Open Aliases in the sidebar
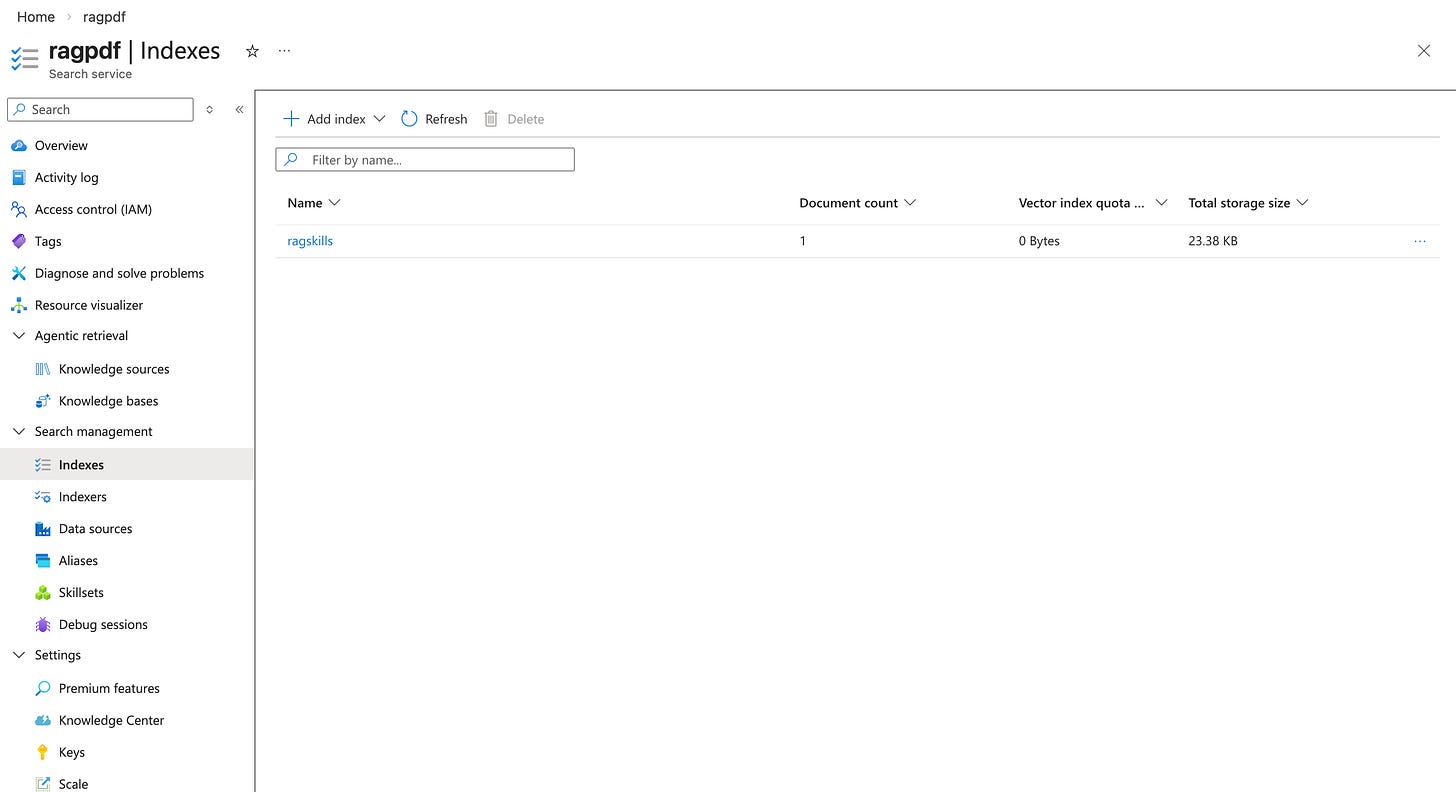The image size is (1456, 792). 78,561
